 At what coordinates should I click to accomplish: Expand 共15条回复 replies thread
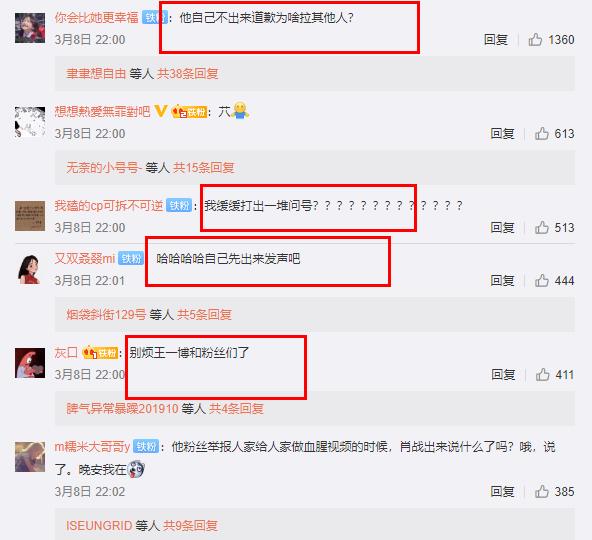[x=204, y=167]
